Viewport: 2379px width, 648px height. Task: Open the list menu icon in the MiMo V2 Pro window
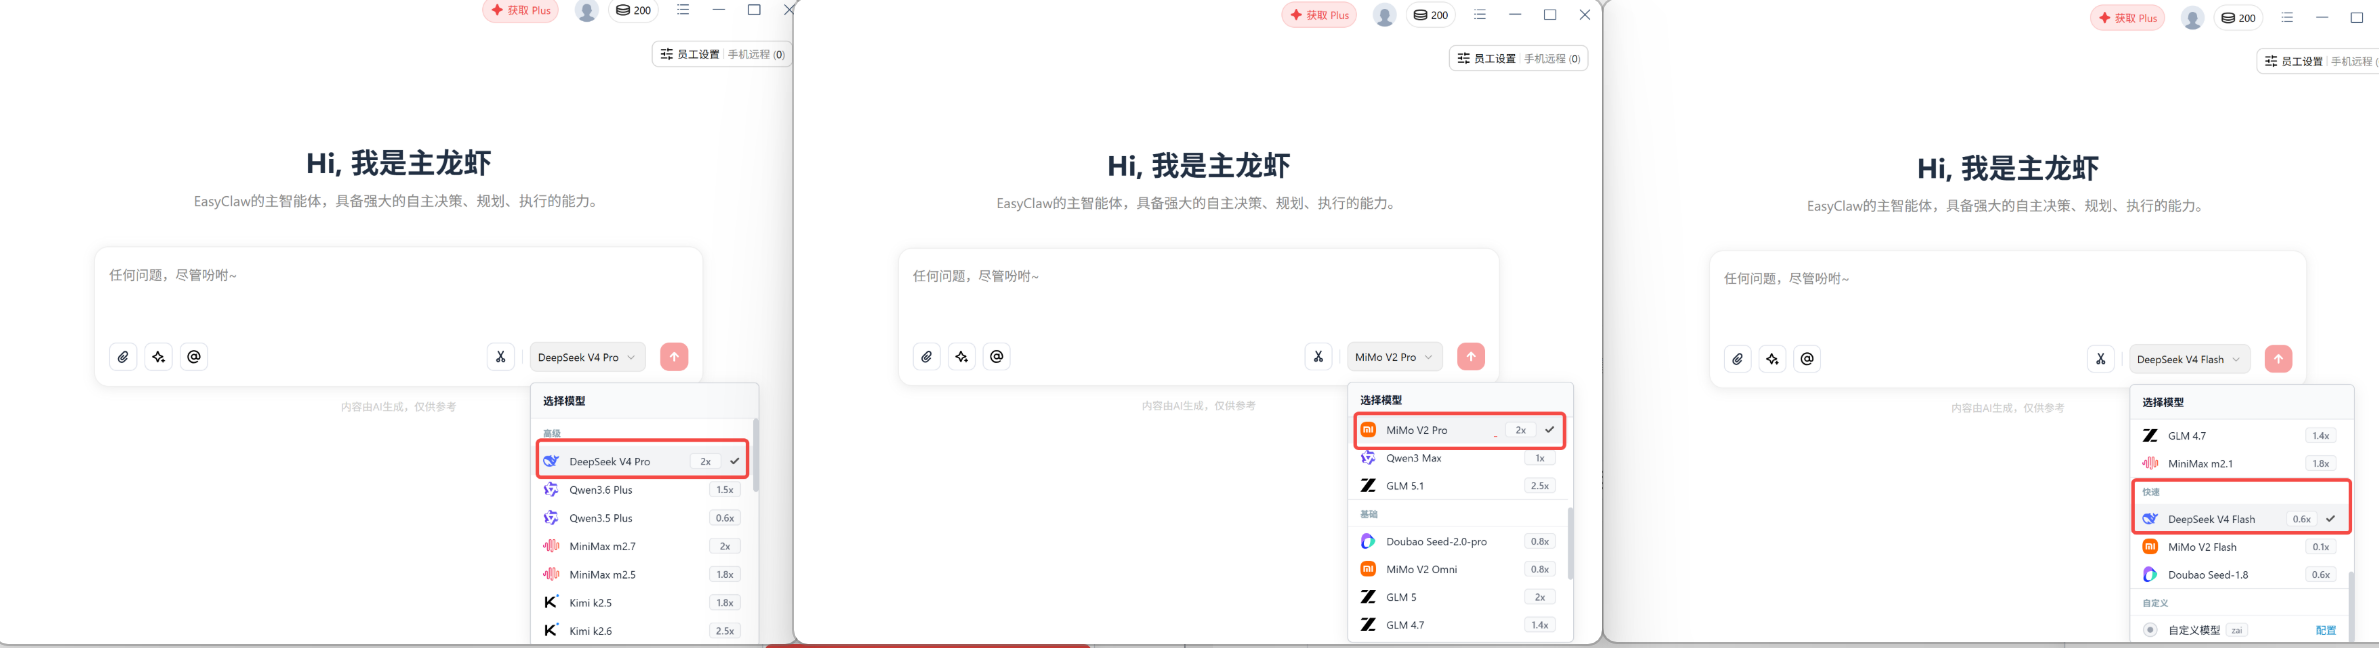pos(1480,15)
